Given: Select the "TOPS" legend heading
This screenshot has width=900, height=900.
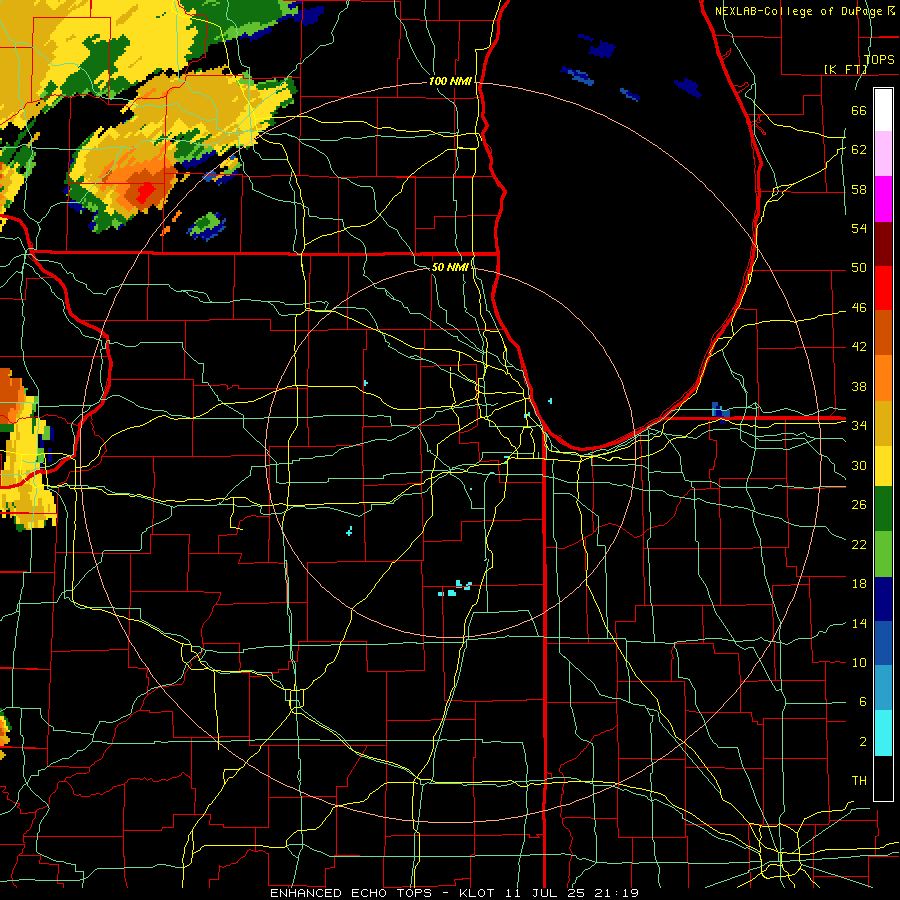Looking at the screenshot, I should pos(879,59).
